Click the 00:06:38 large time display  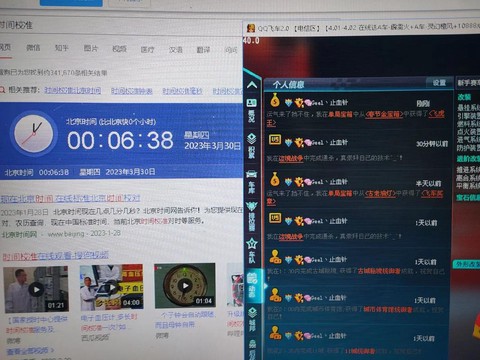[x=120, y=140]
